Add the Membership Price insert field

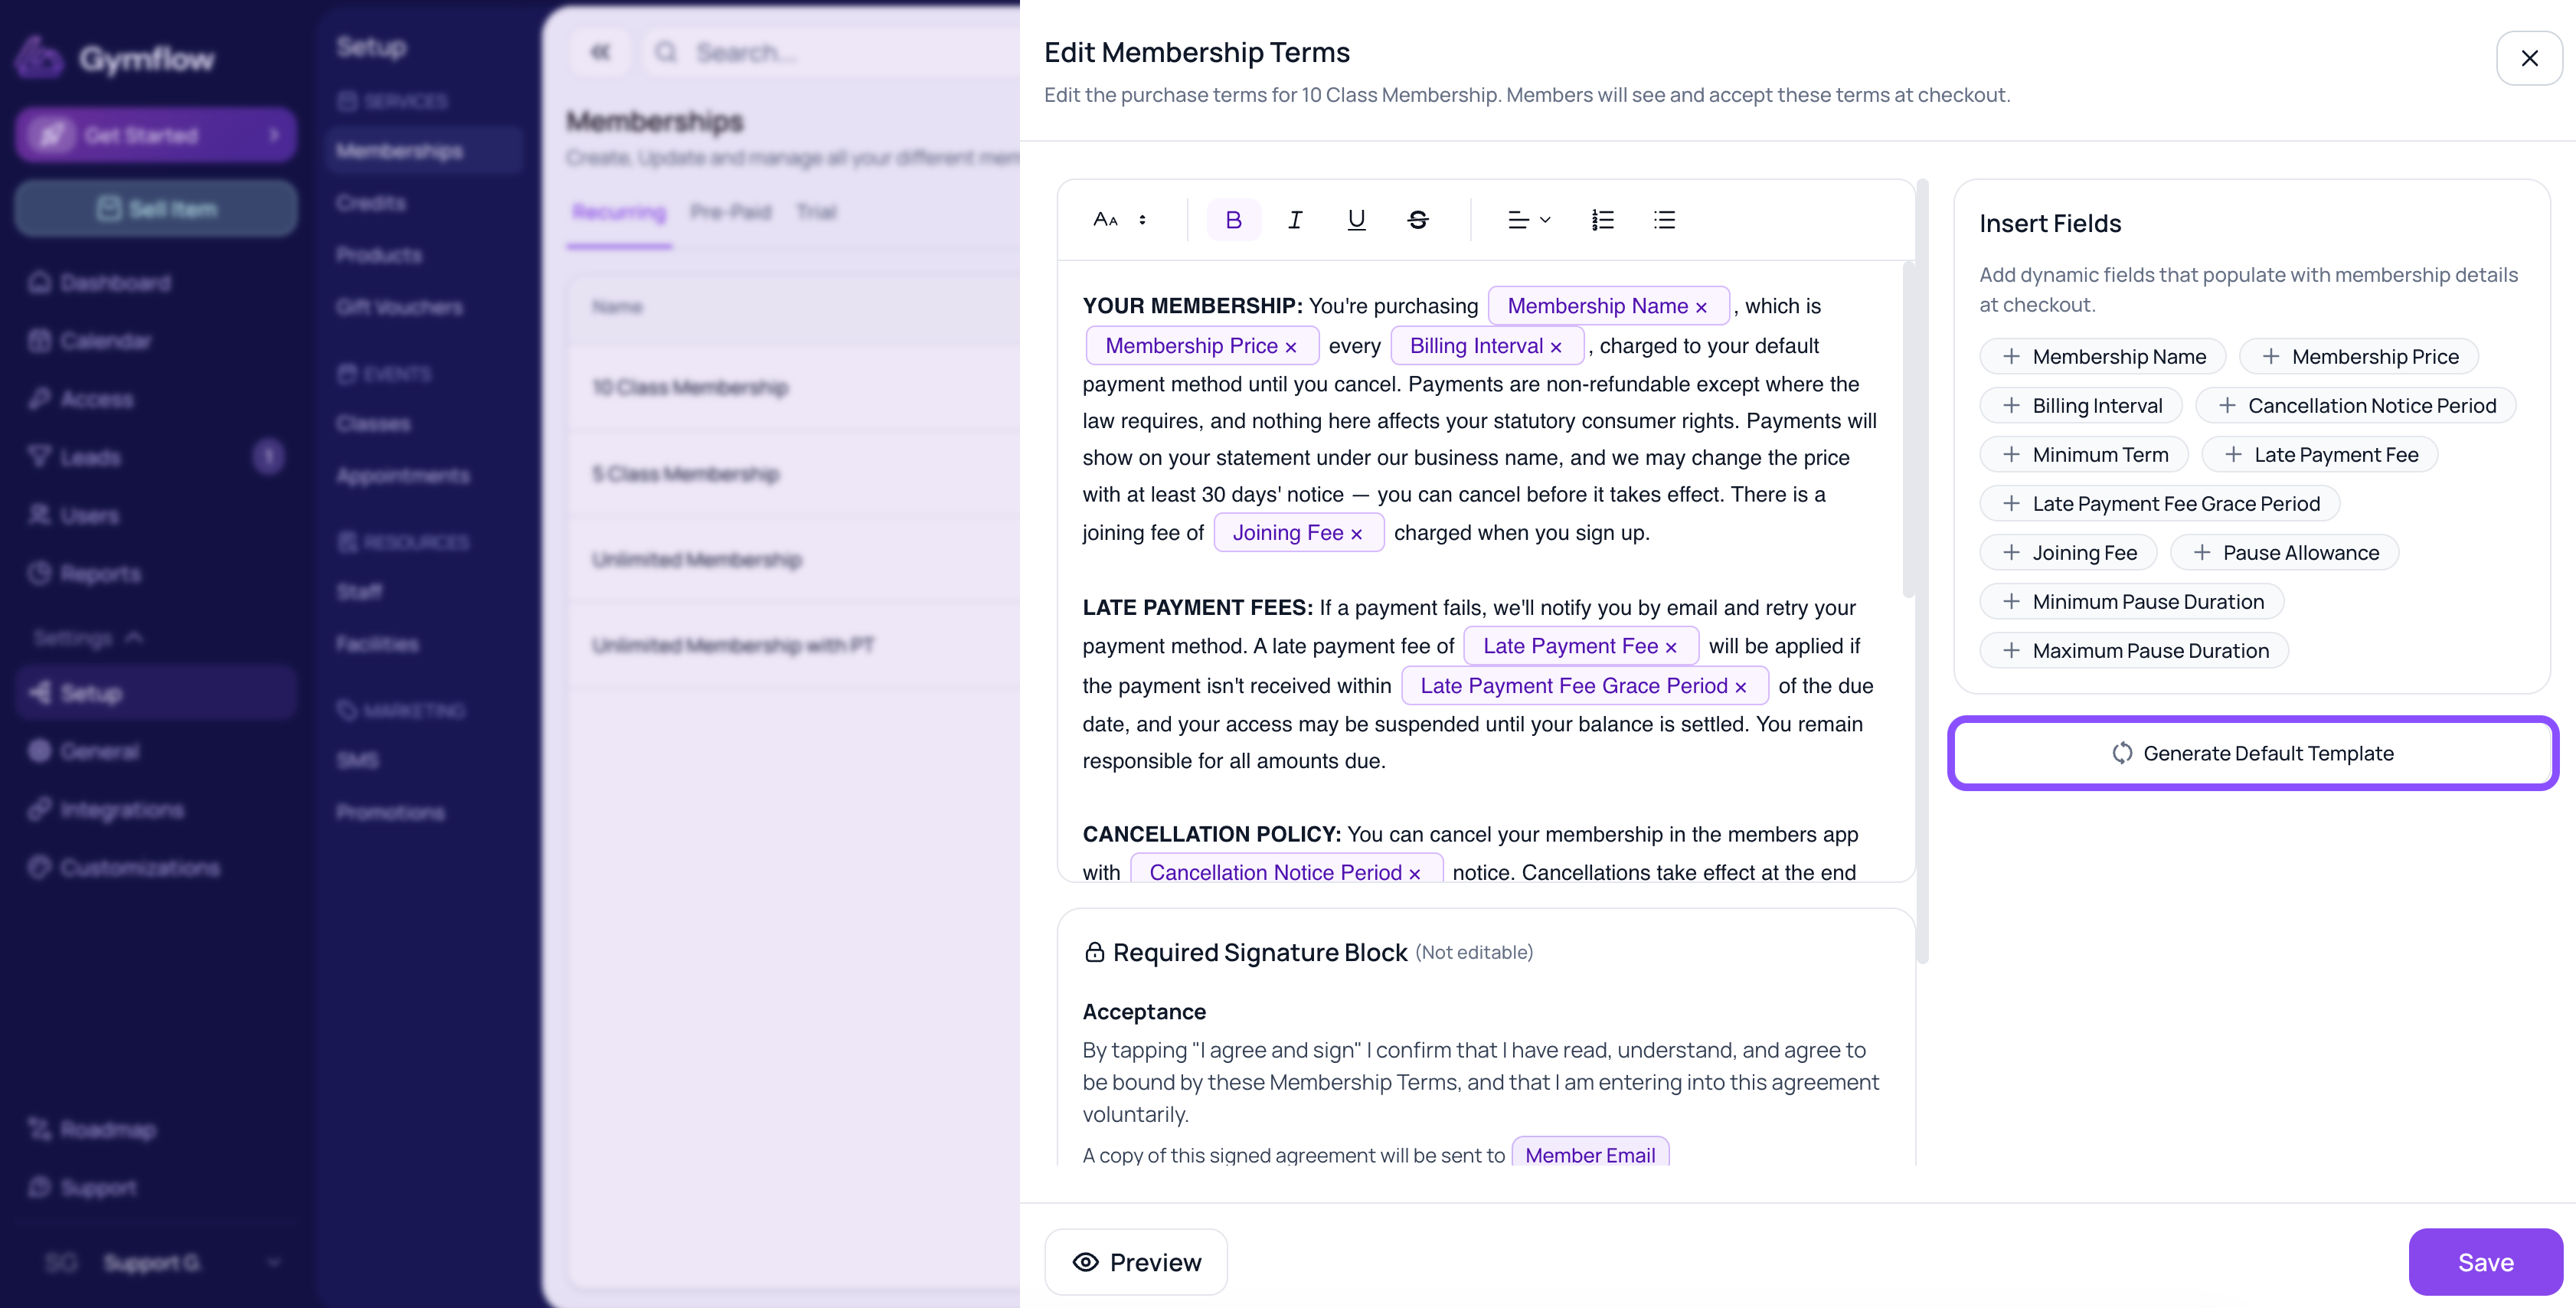2359,357
